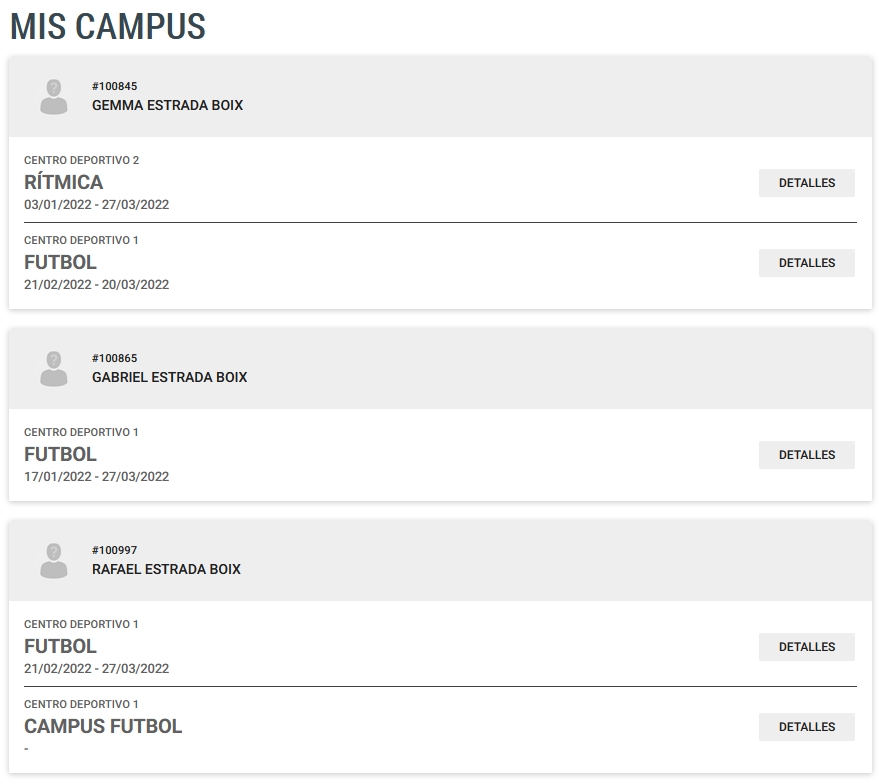Select the Gabriel Estrada Boix name
Screen dimensions: 884x782
pyautogui.click(x=169, y=377)
